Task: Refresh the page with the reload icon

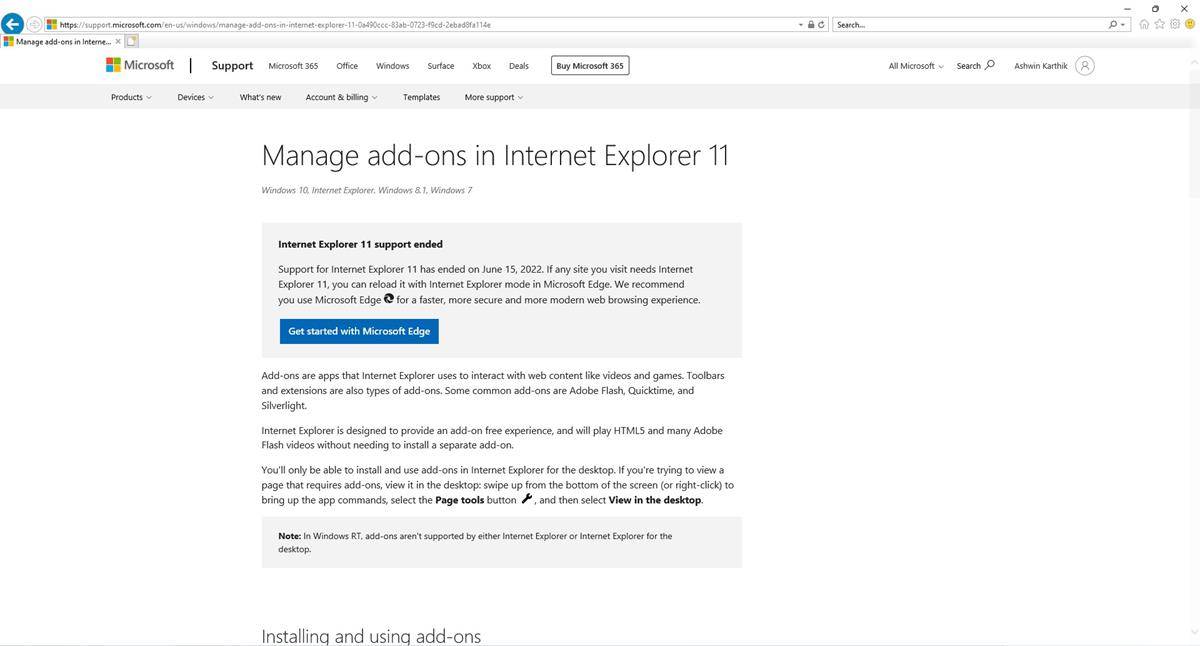Action: coord(821,24)
